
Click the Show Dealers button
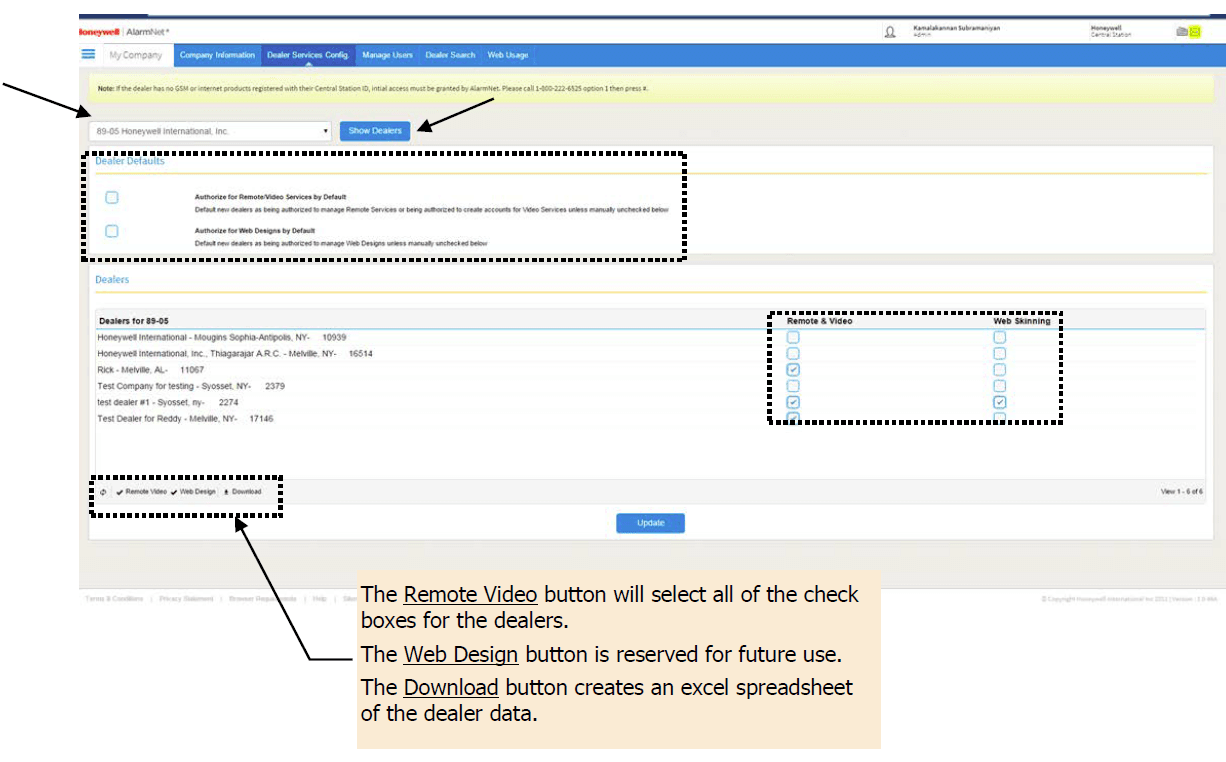coord(375,131)
